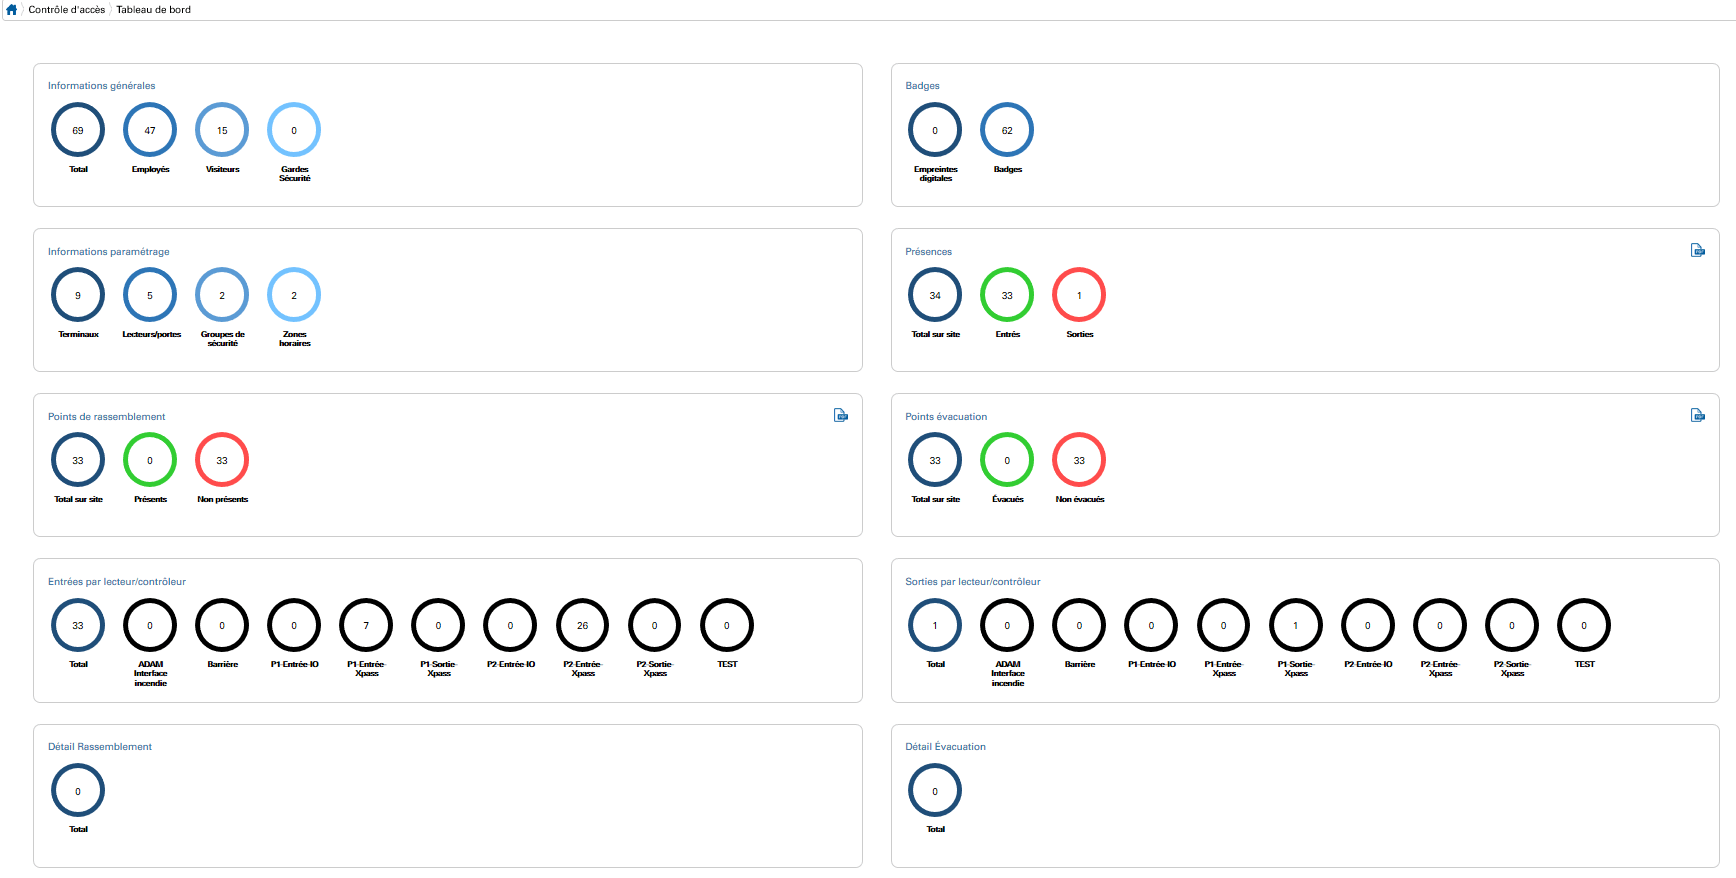Click the Empreintes digitales circle
The image size is (1736, 878).
tap(935, 130)
